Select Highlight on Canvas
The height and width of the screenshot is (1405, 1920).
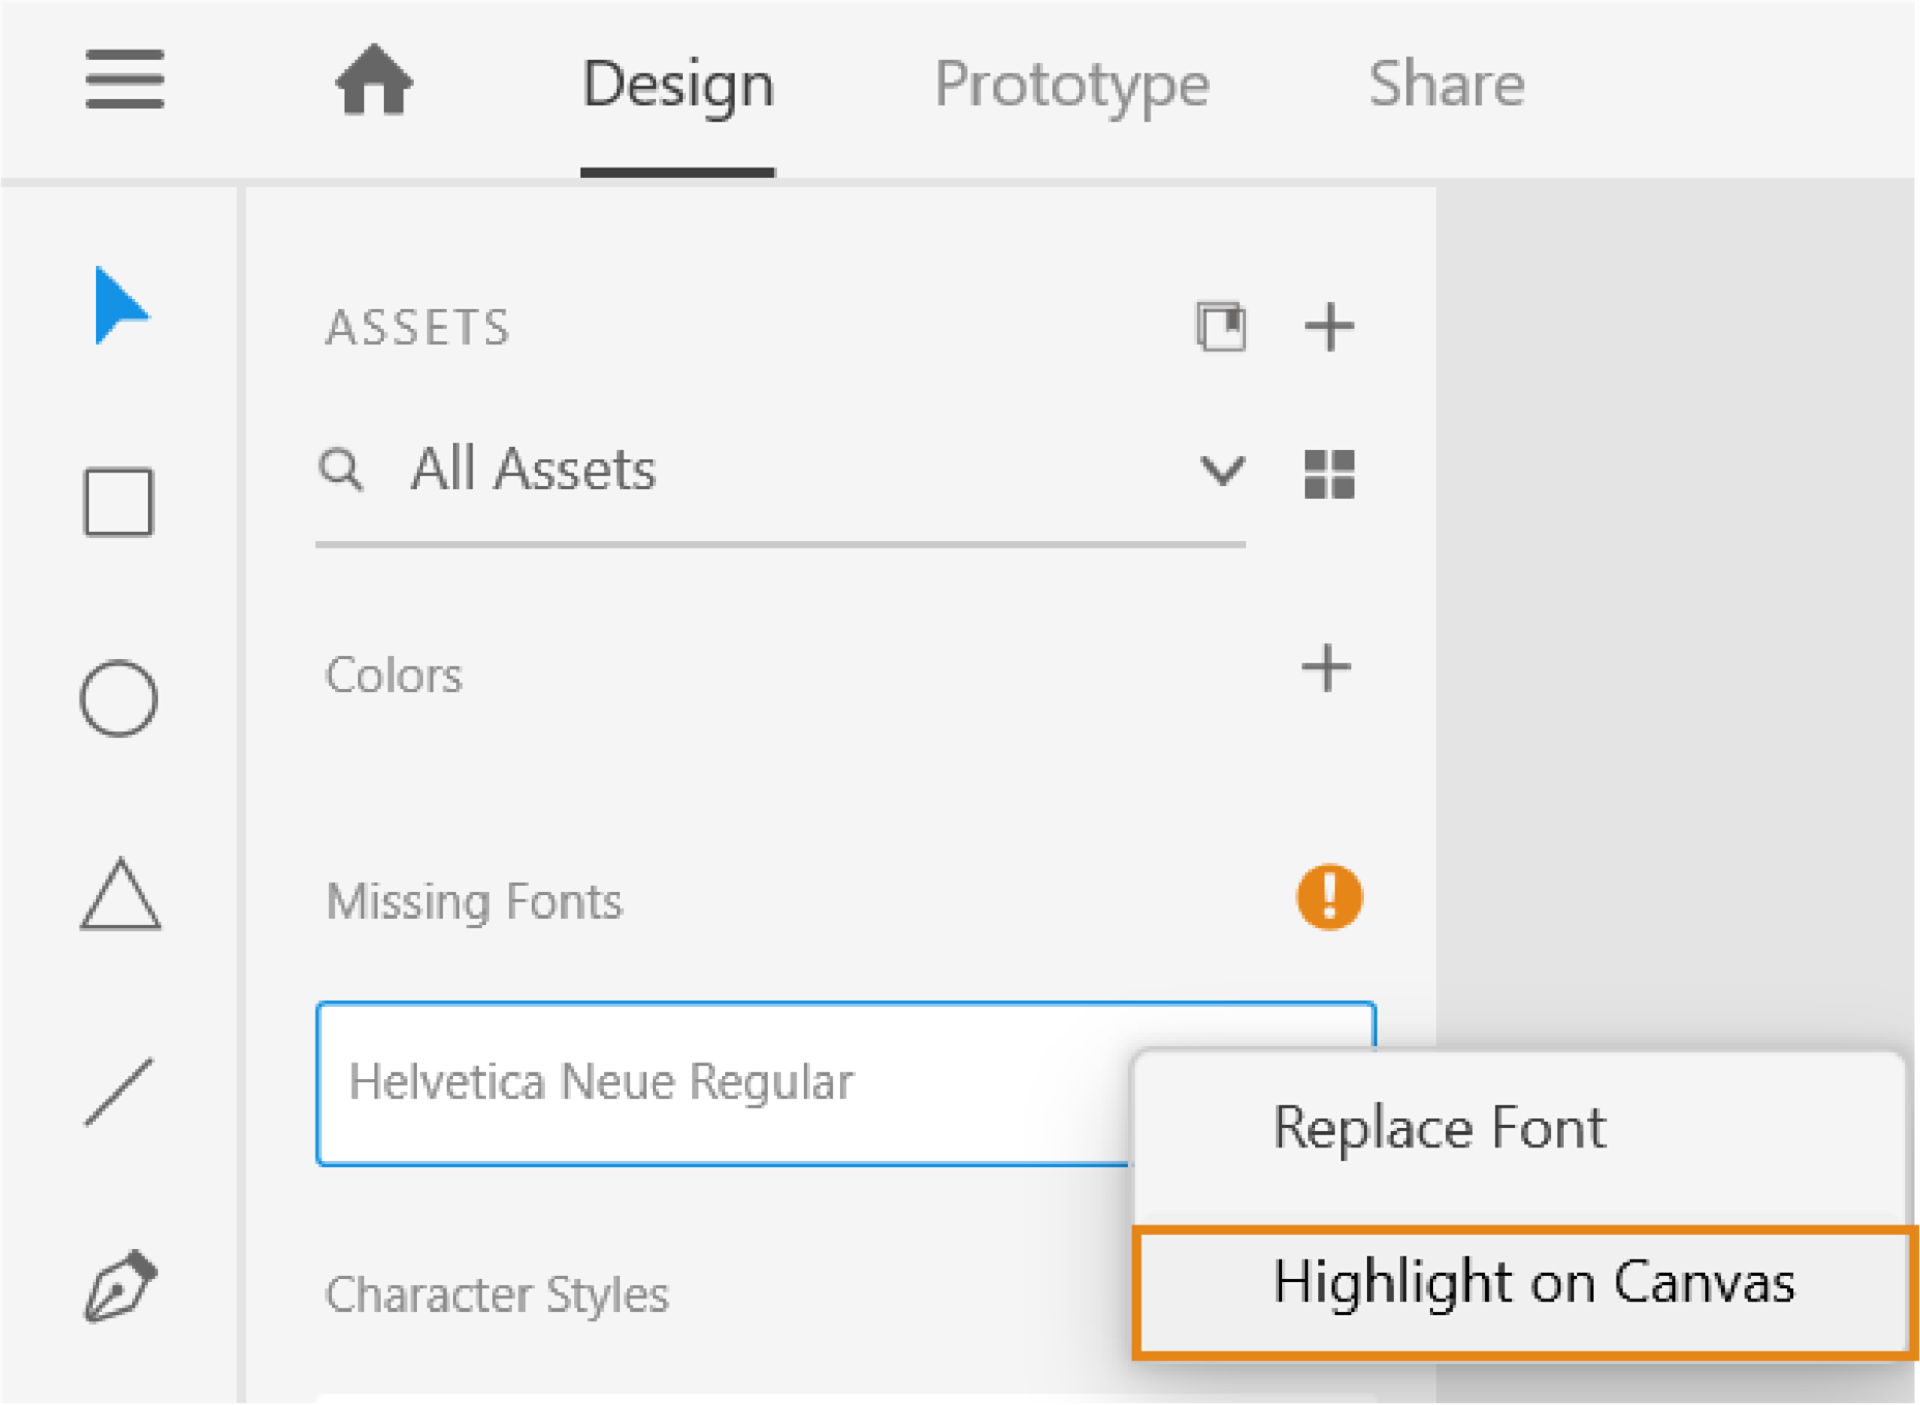tap(1533, 1283)
